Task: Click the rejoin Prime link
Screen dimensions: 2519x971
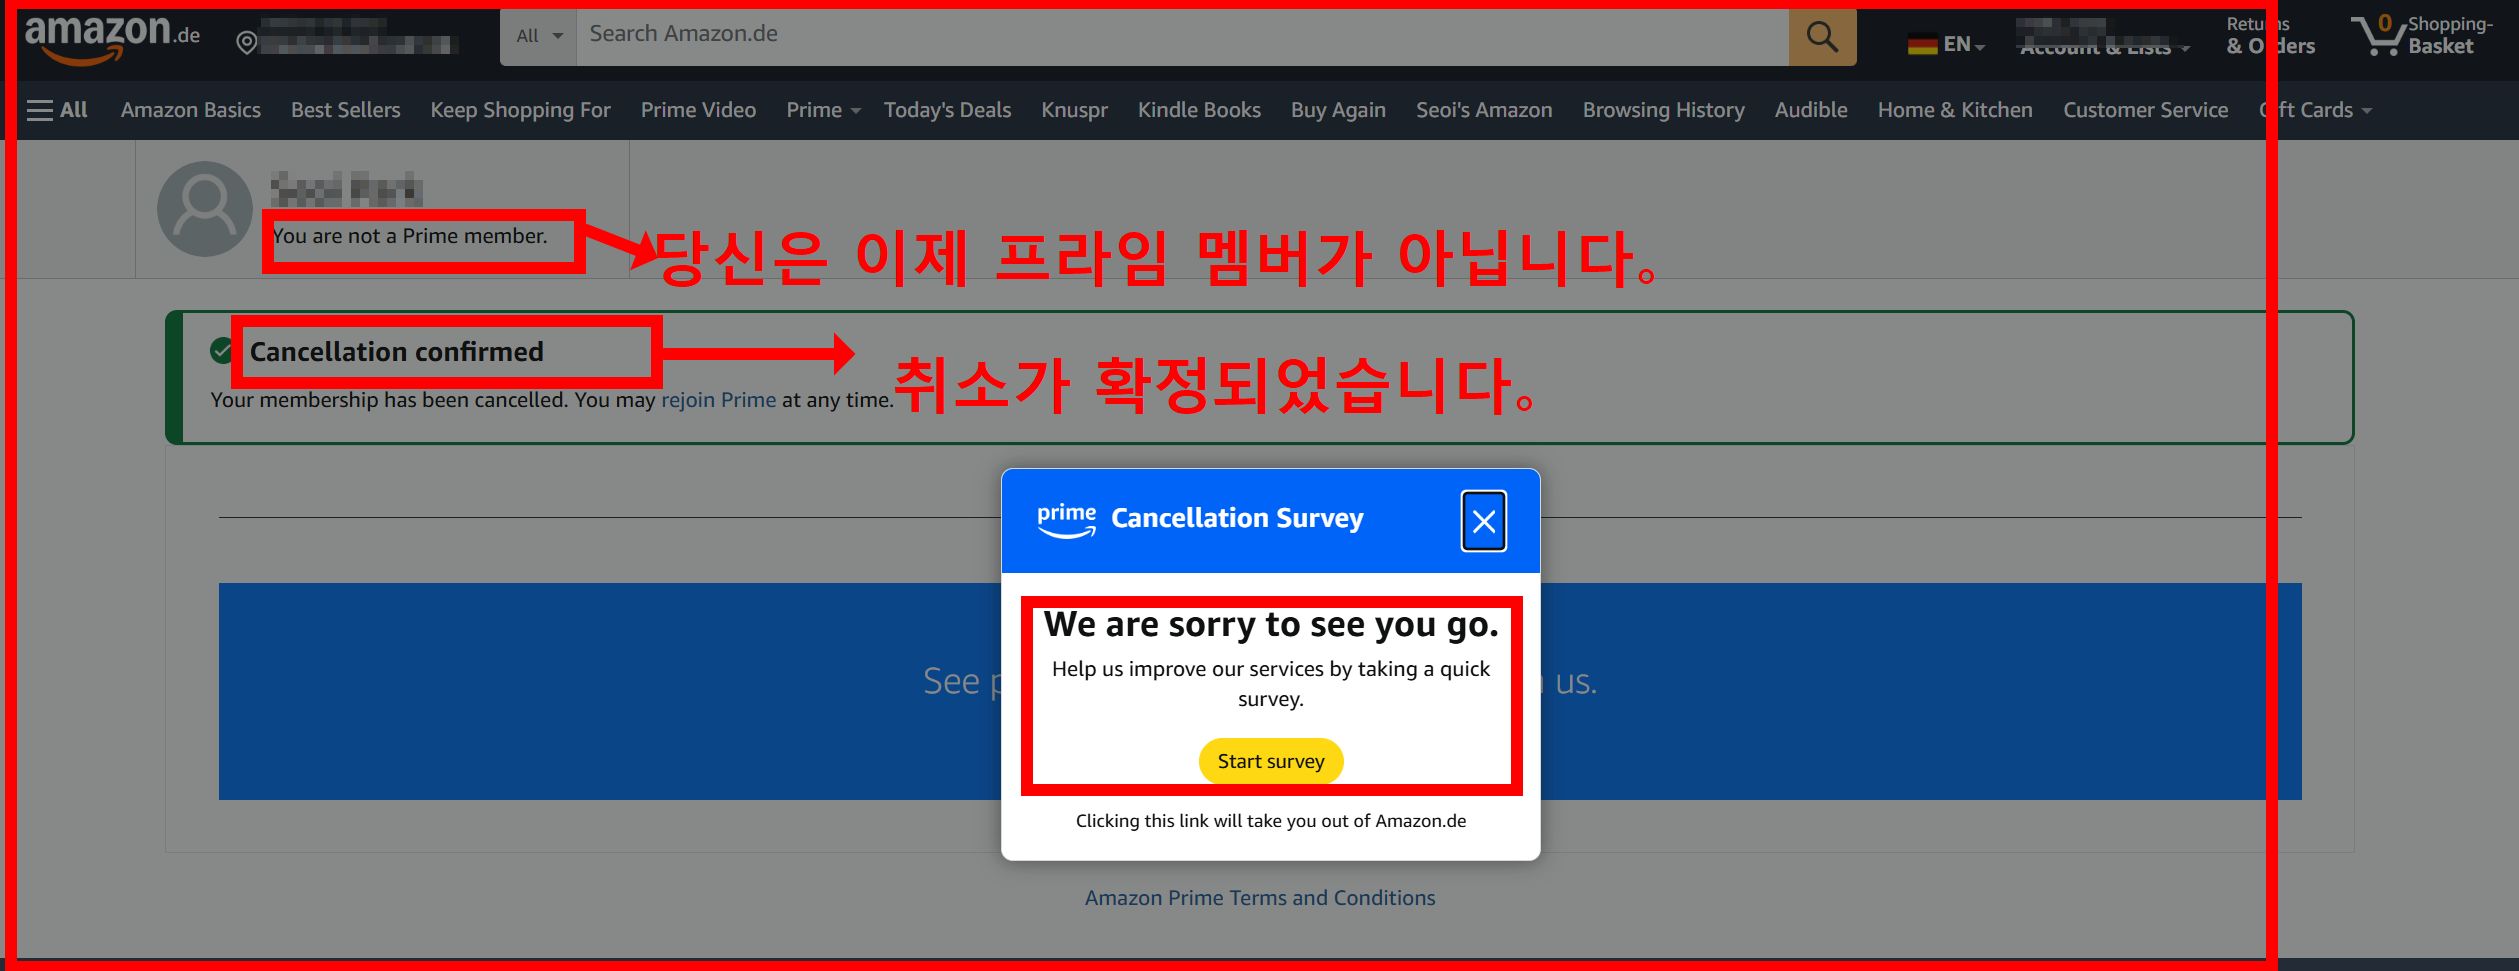Action: (718, 400)
